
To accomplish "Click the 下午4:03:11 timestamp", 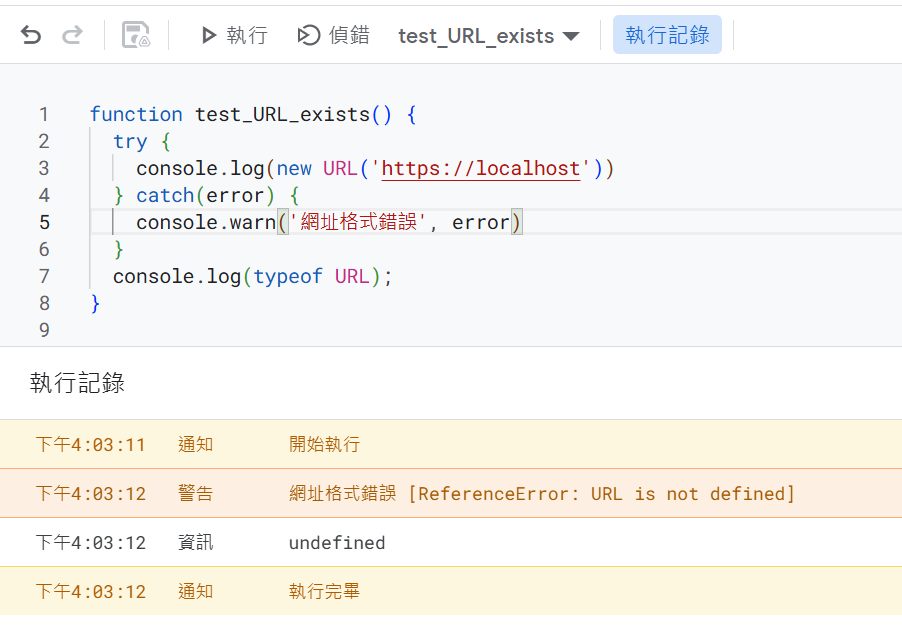I will click(90, 445).
